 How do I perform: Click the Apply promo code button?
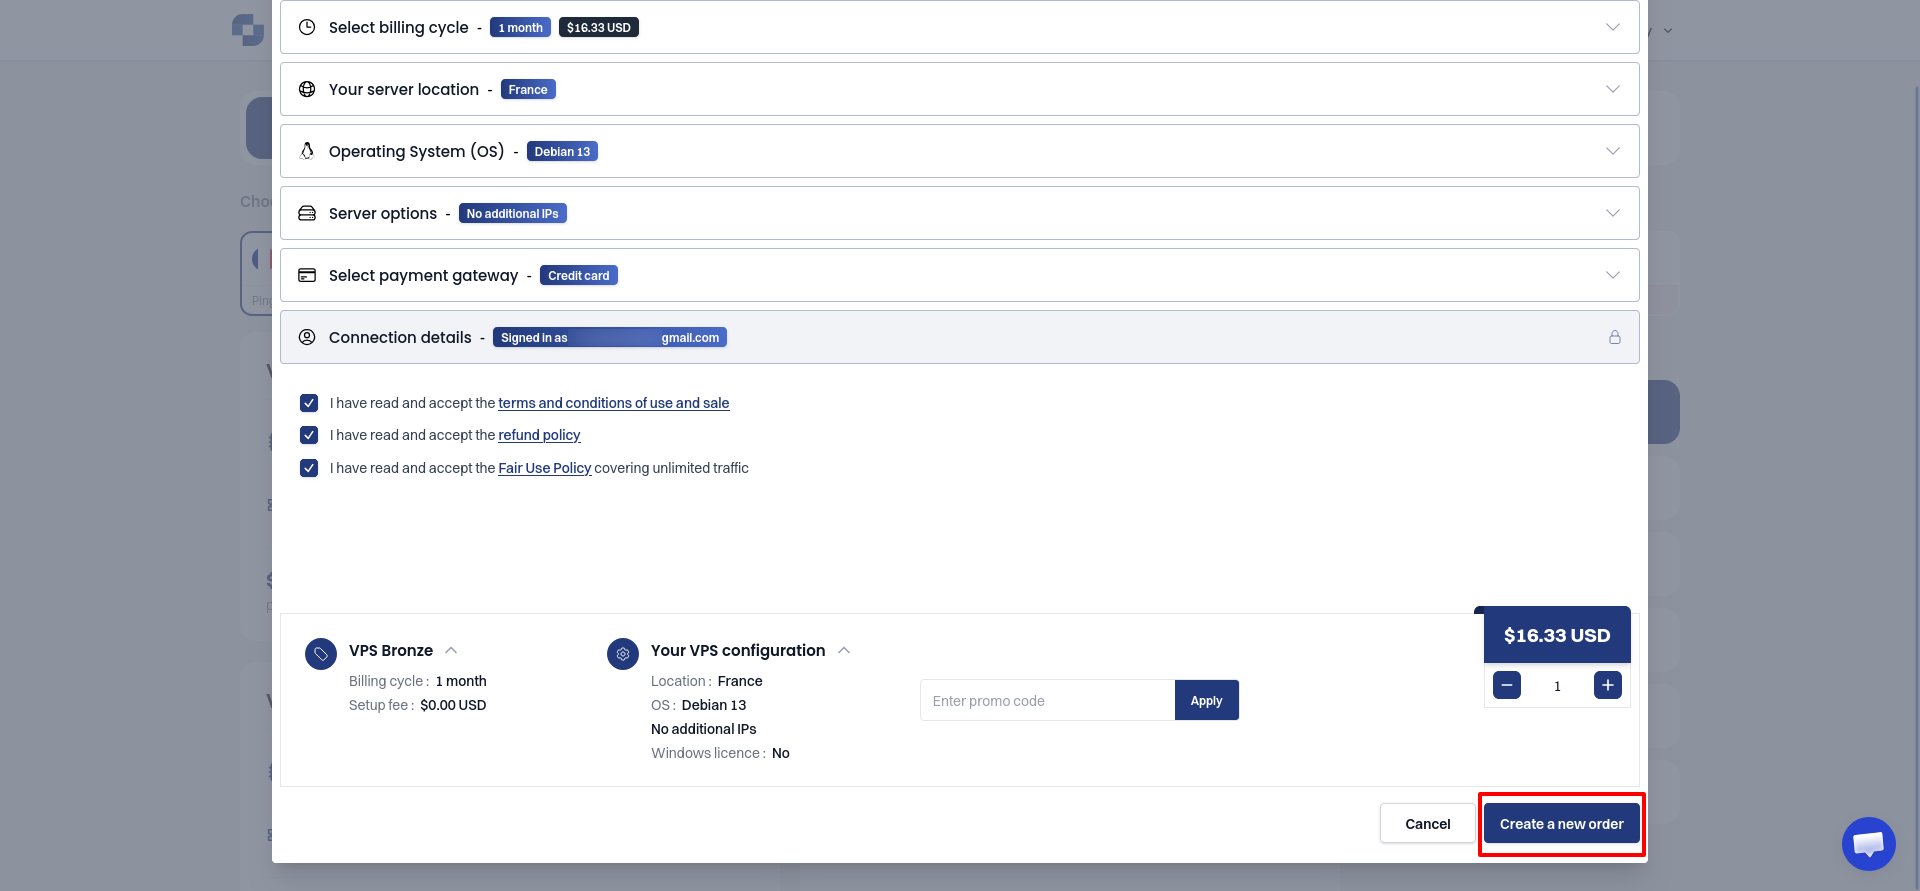pos(1207,700)
